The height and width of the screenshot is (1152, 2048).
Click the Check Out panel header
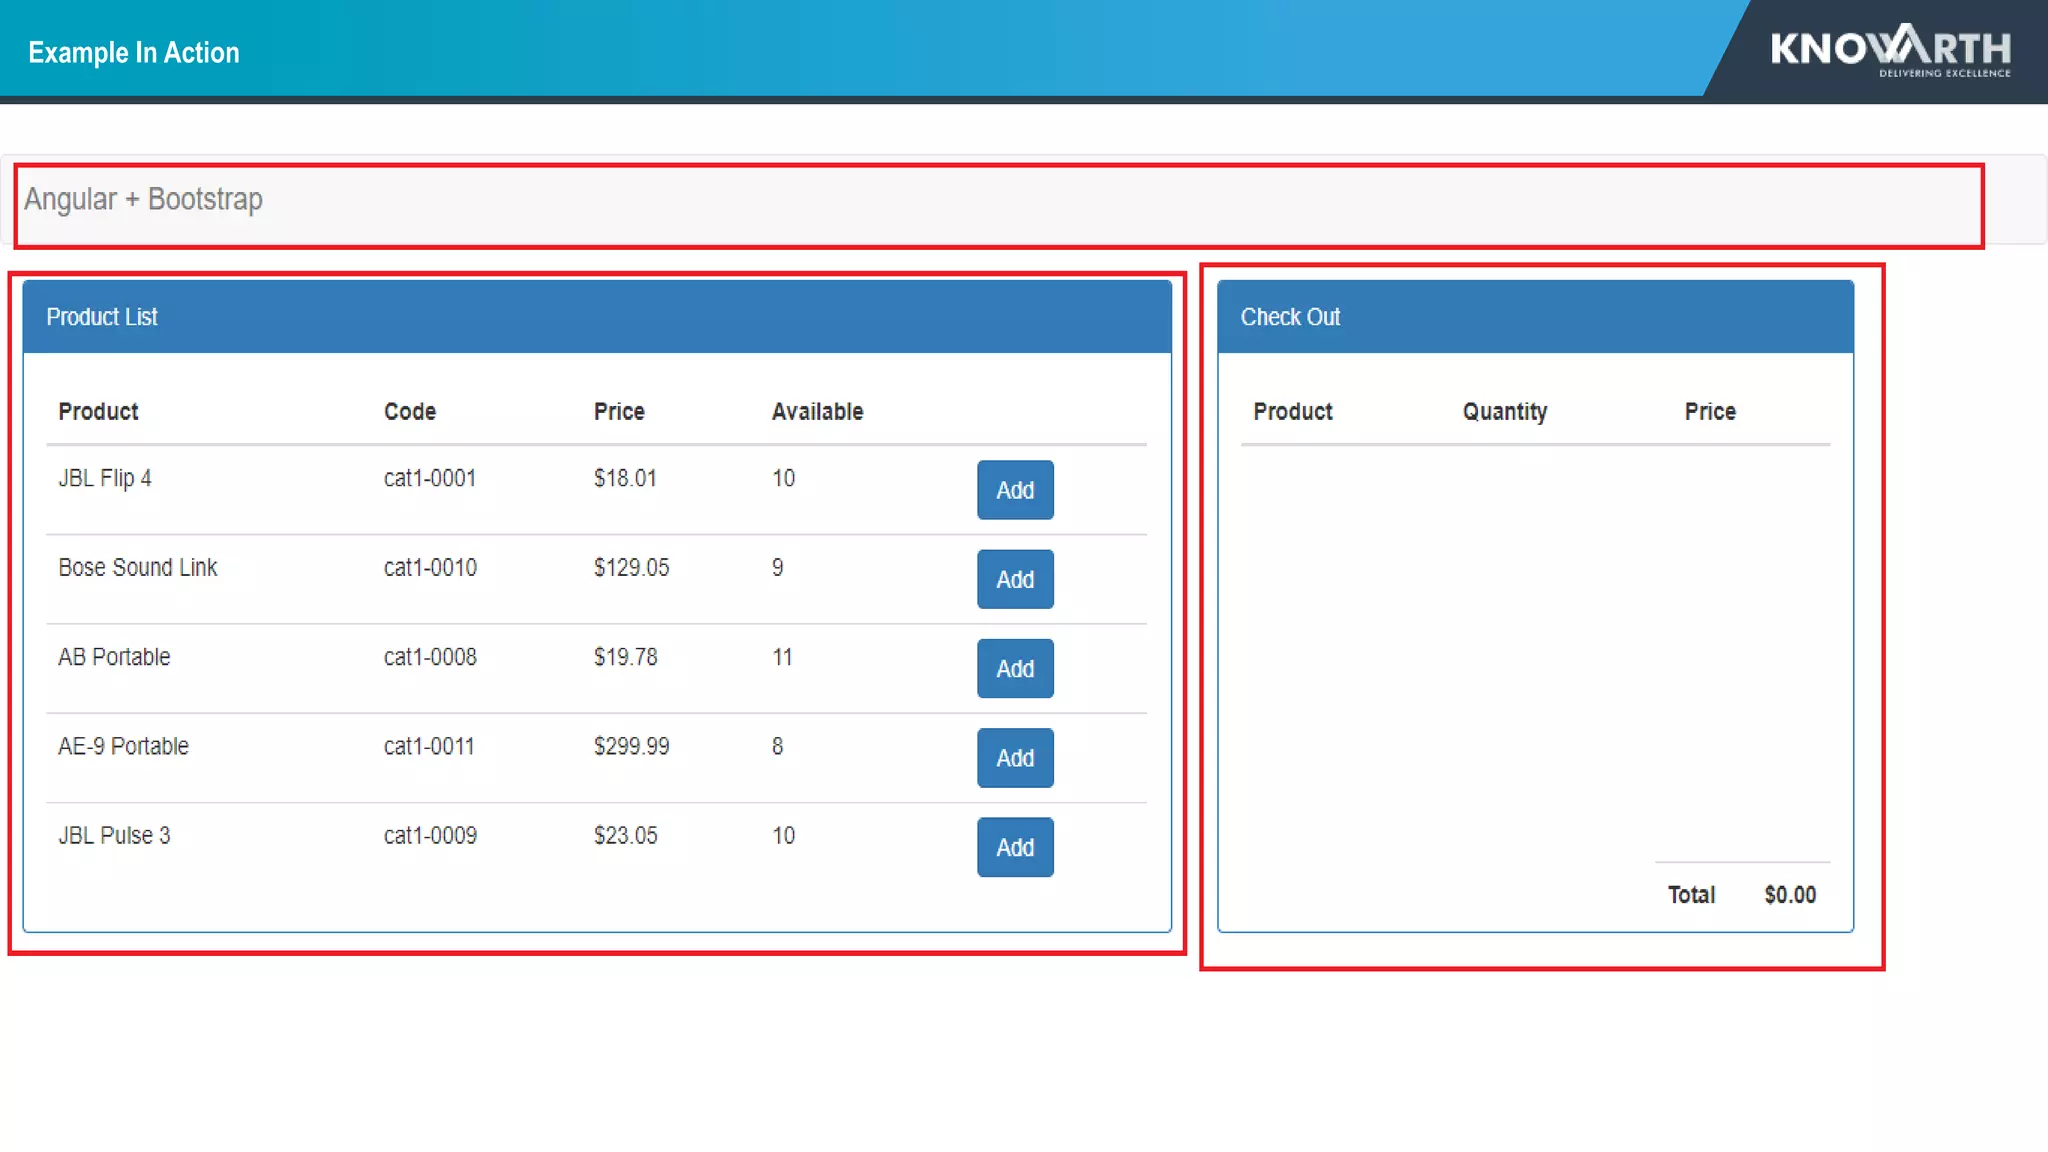point(1535,317)
